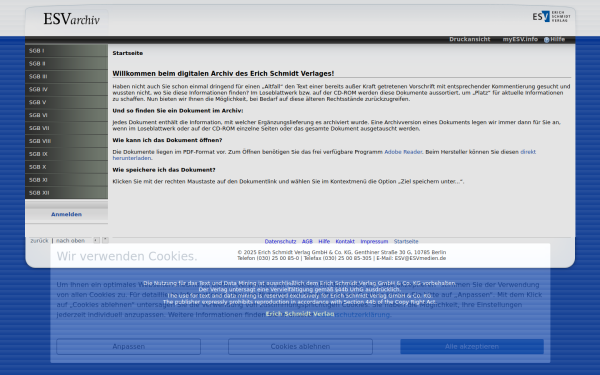Image resolution: width=600 pixels, height=375 pixels.
Task: Select SGB IX in sidebar
Action: coord(67,154)
